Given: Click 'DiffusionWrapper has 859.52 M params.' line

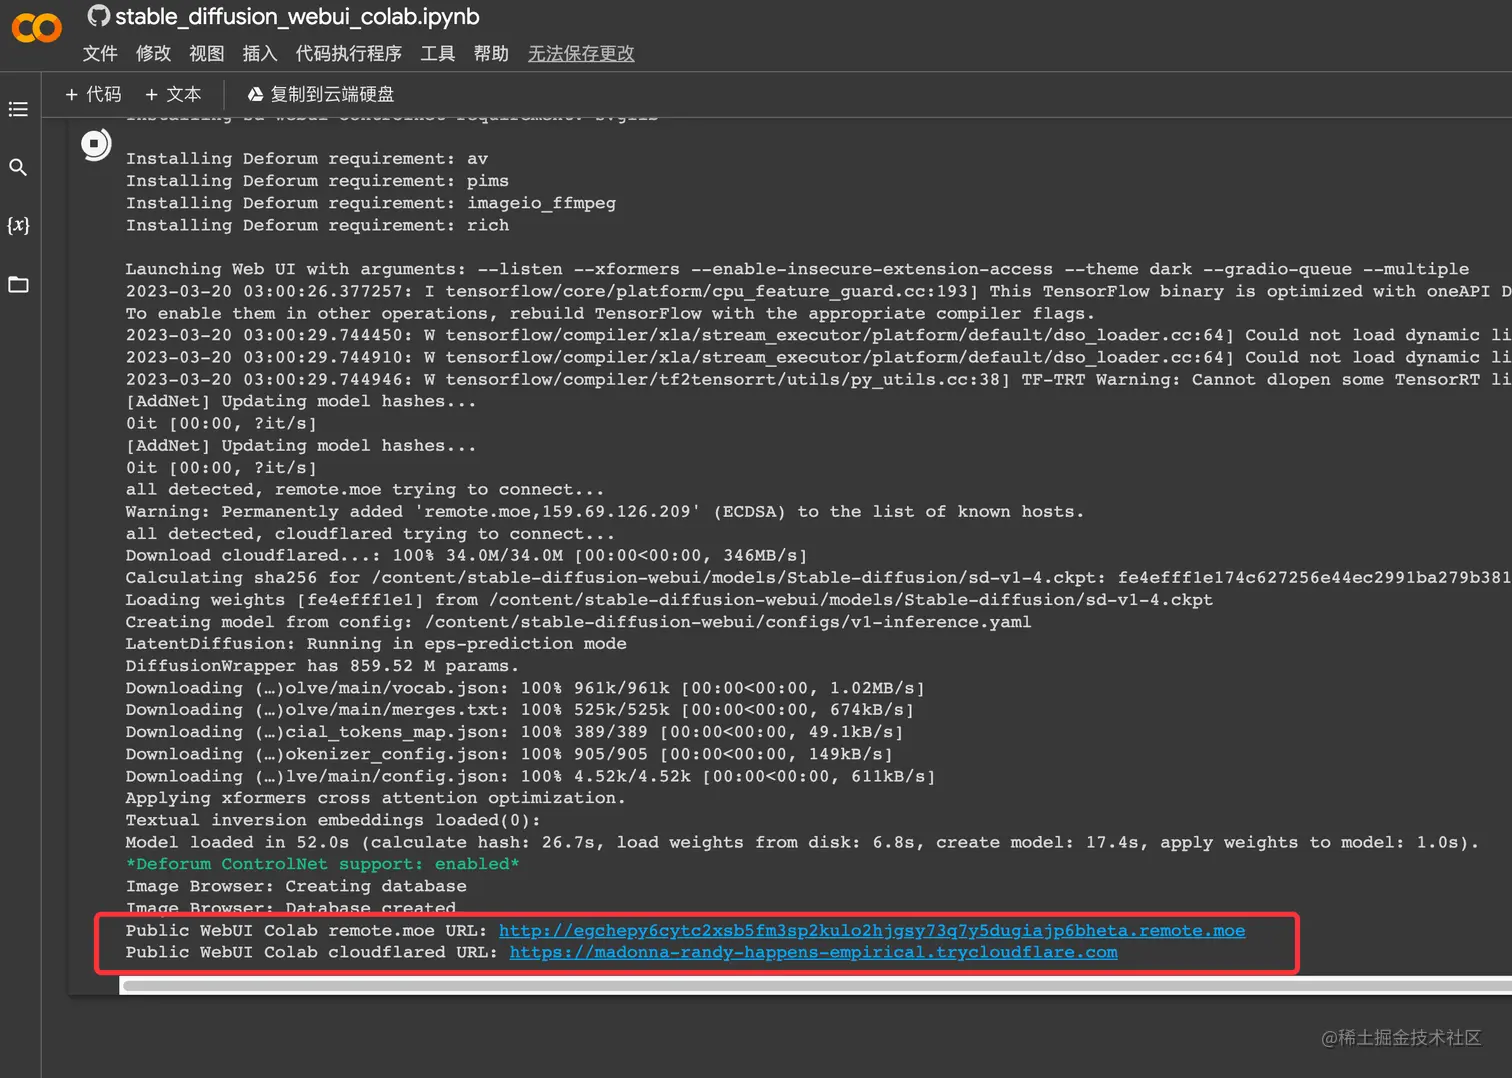Looking at the screenshot, I should point(322,666).
